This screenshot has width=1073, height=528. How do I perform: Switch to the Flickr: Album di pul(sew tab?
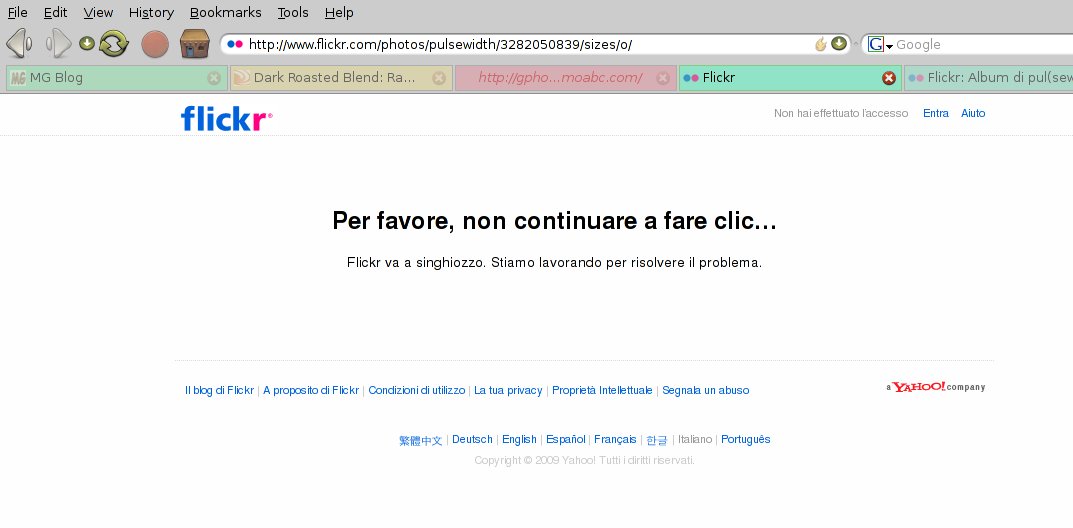[989, 78]
